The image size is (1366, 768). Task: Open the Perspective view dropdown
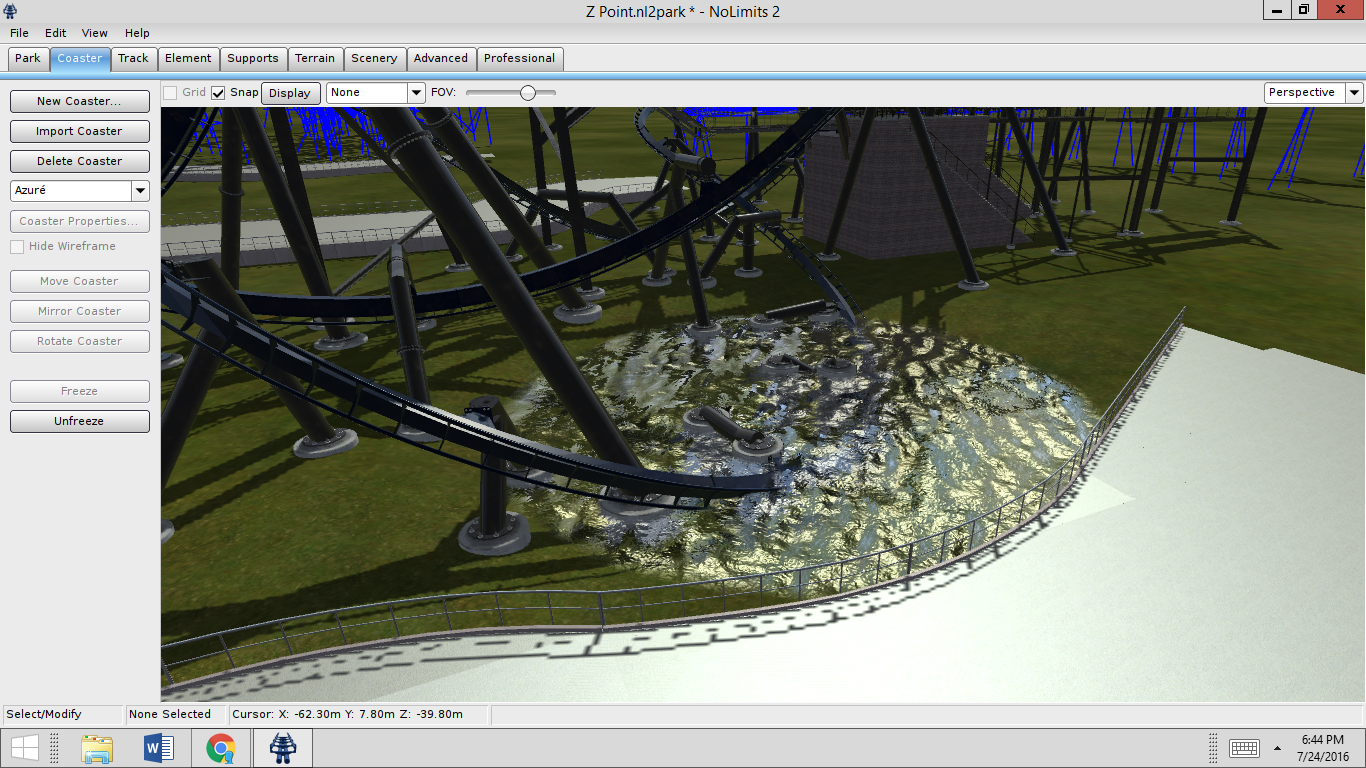point(1354,93)
